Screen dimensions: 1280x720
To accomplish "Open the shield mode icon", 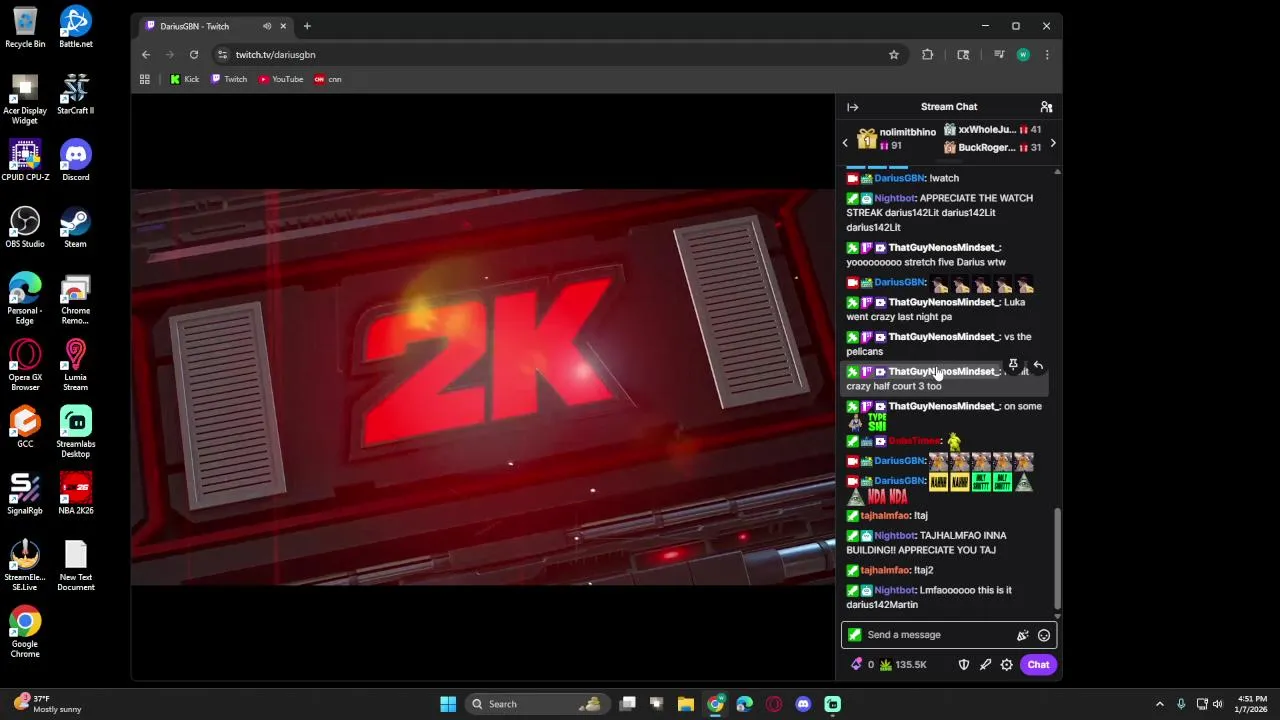I will point(964,665).
